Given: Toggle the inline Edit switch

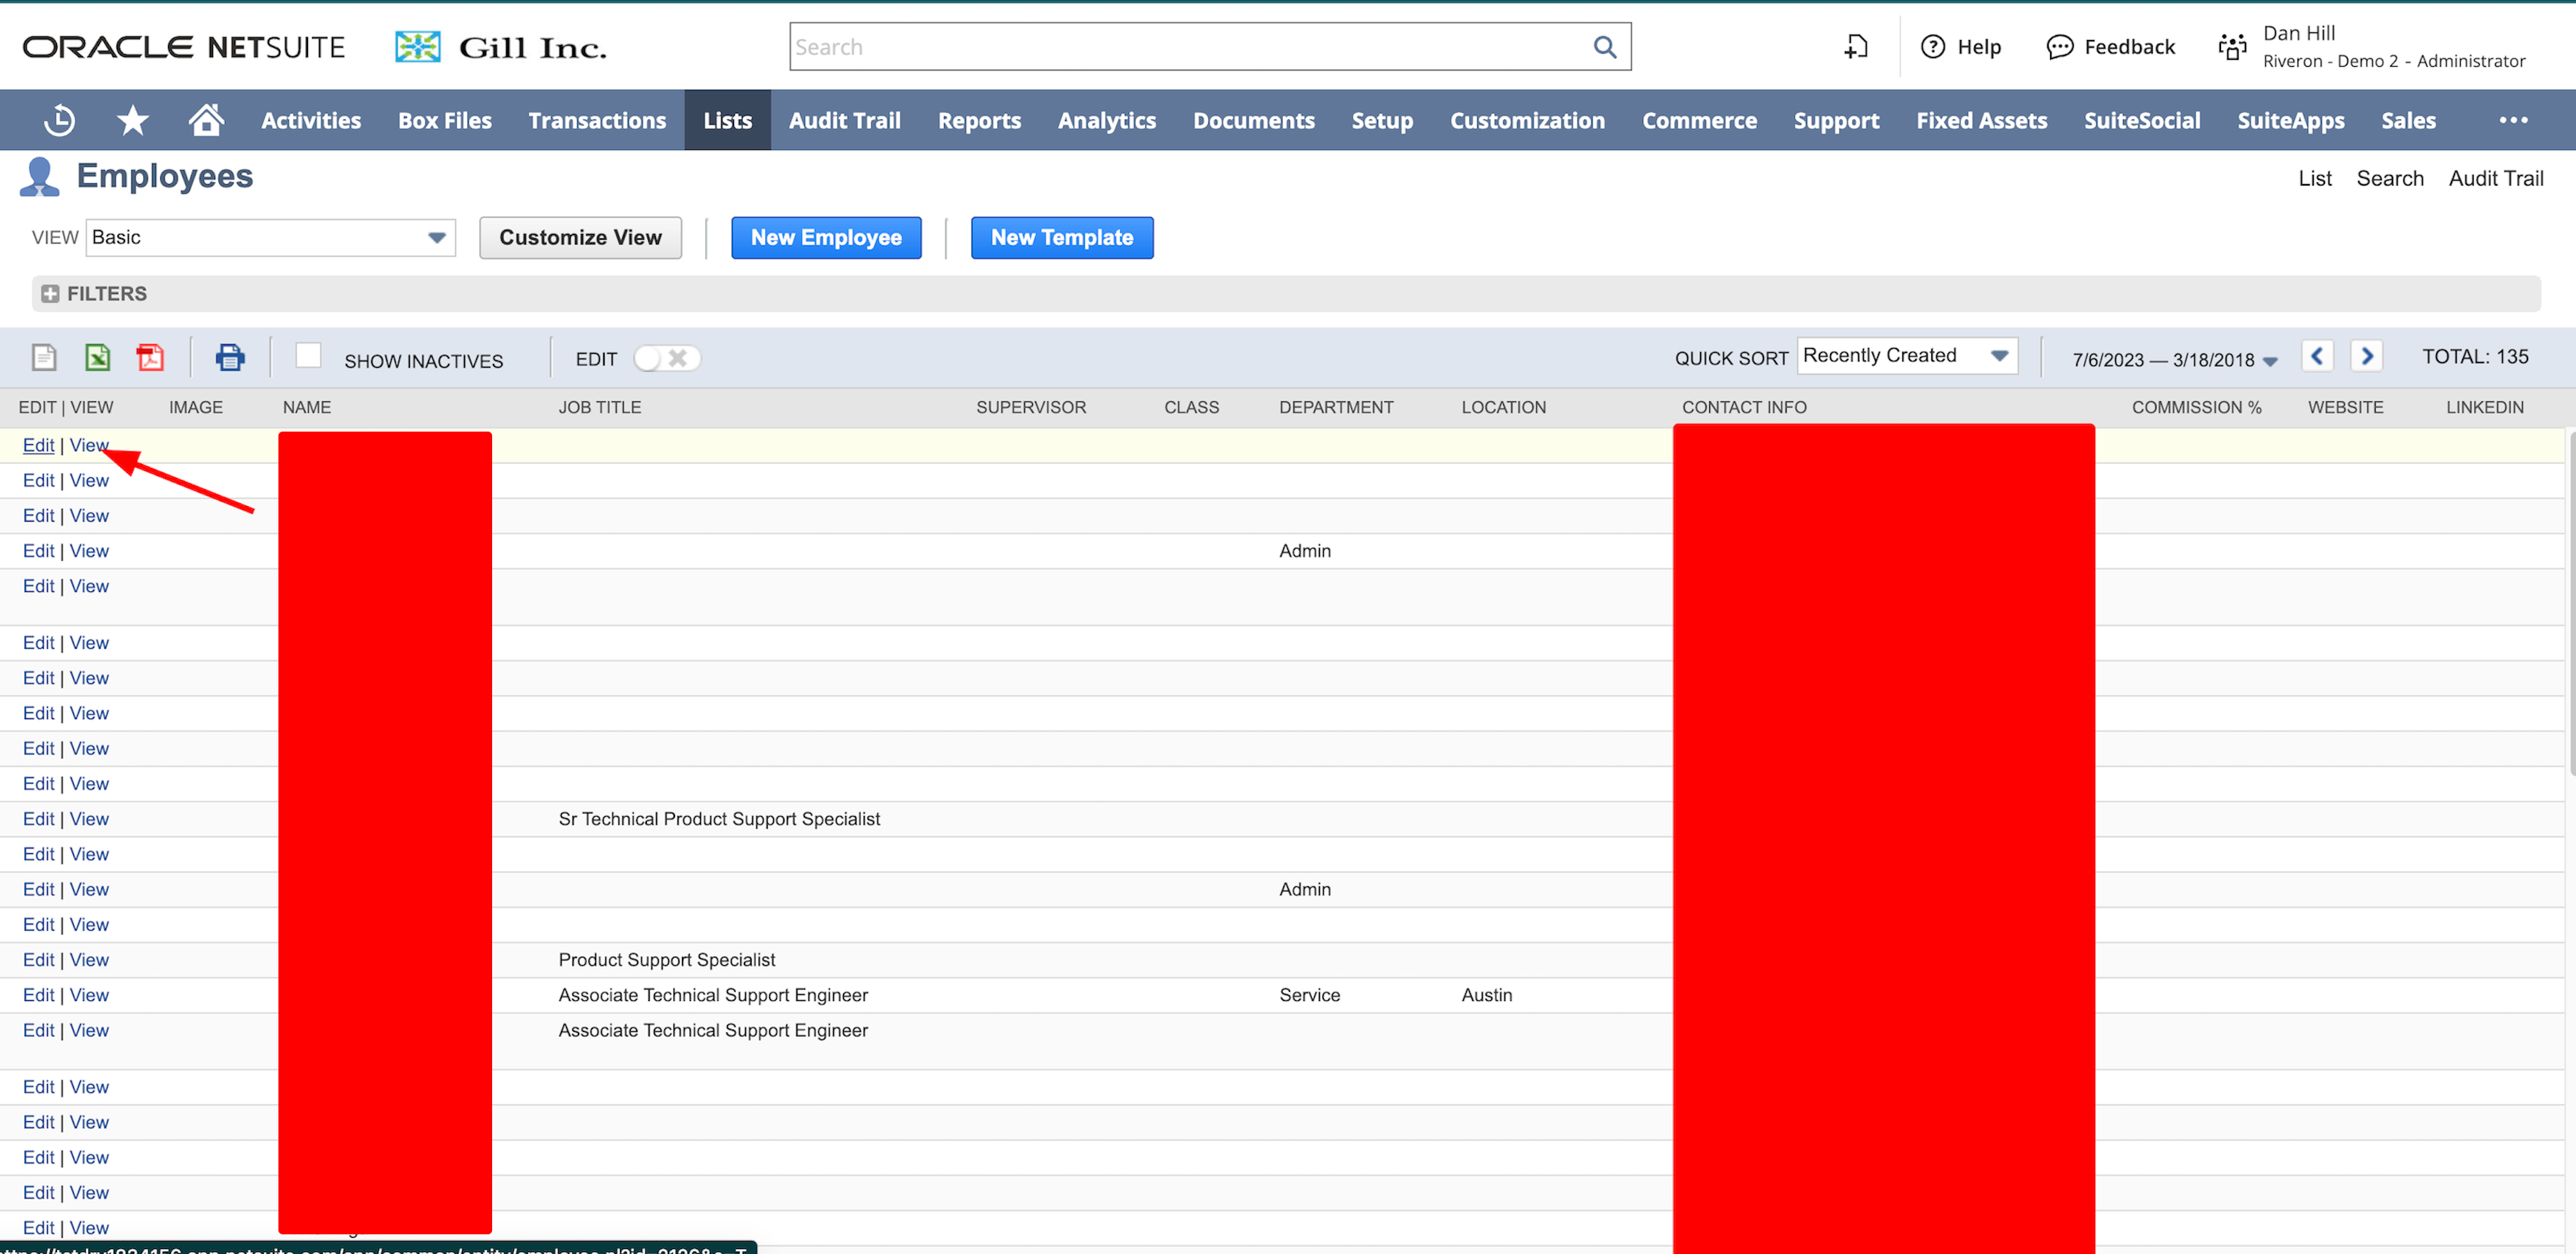Looking at the screenshot, I should point(667,358).
